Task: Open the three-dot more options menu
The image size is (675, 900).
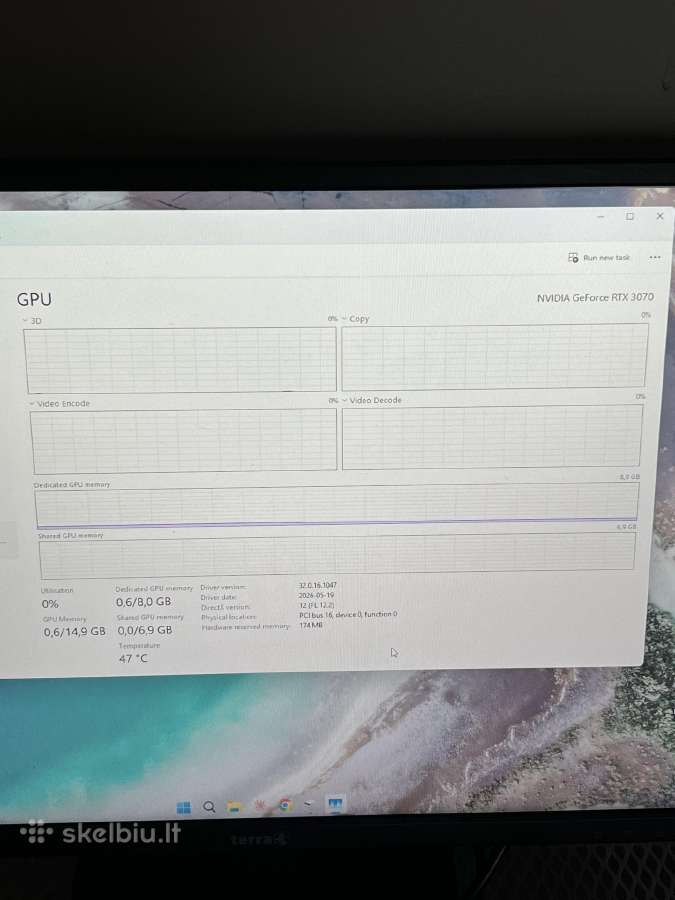Action: point(655,258)
